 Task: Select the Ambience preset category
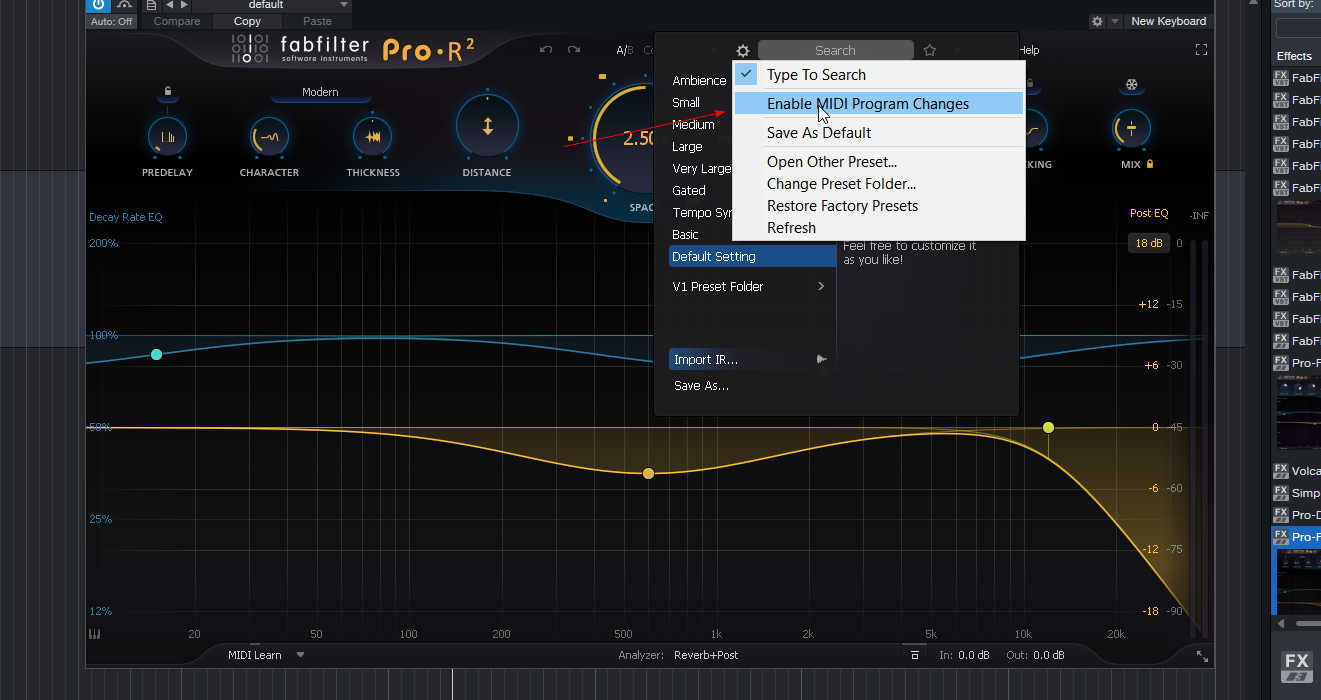(699, 81)
